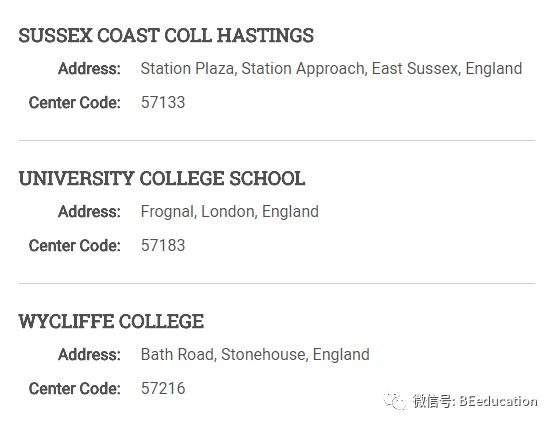The image size is (555, 426).
Task: Click divider line below University College entry
Action: [x=277, y=283]
